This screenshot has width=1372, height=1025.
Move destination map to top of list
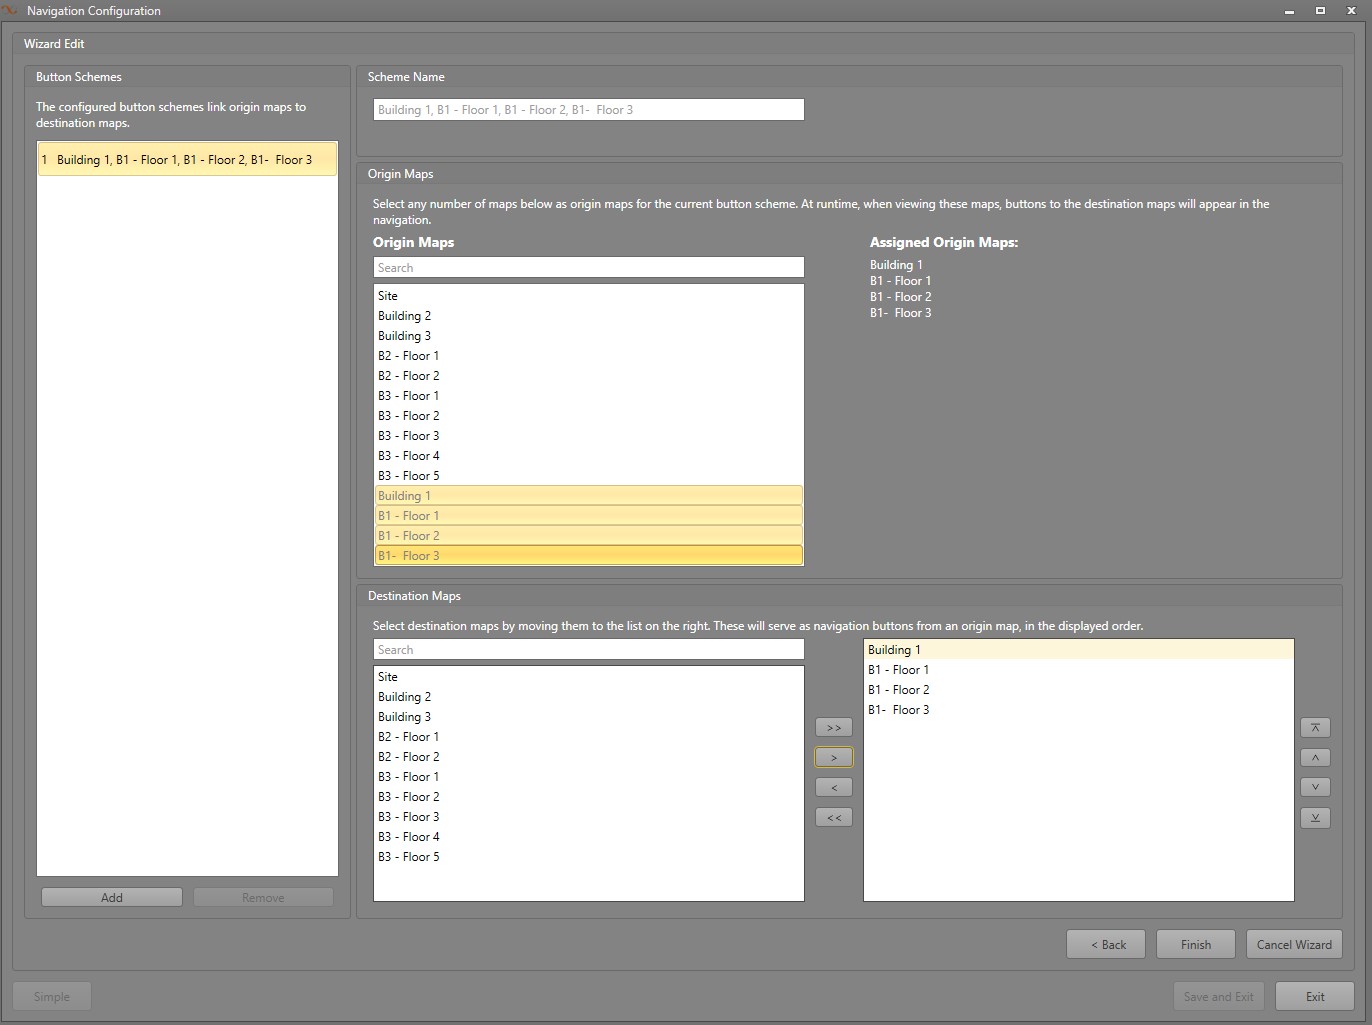pos(1315,728)
